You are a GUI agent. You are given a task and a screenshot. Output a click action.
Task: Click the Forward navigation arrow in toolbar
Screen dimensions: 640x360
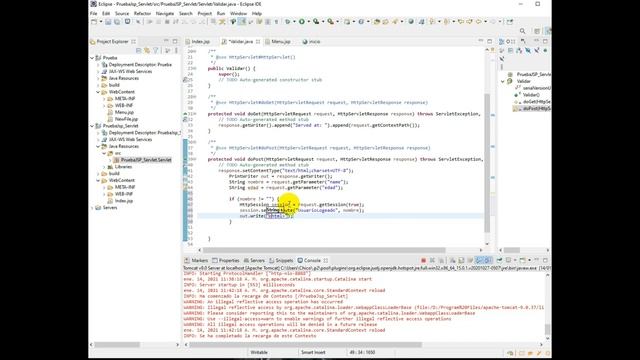[x=493, y=22]
